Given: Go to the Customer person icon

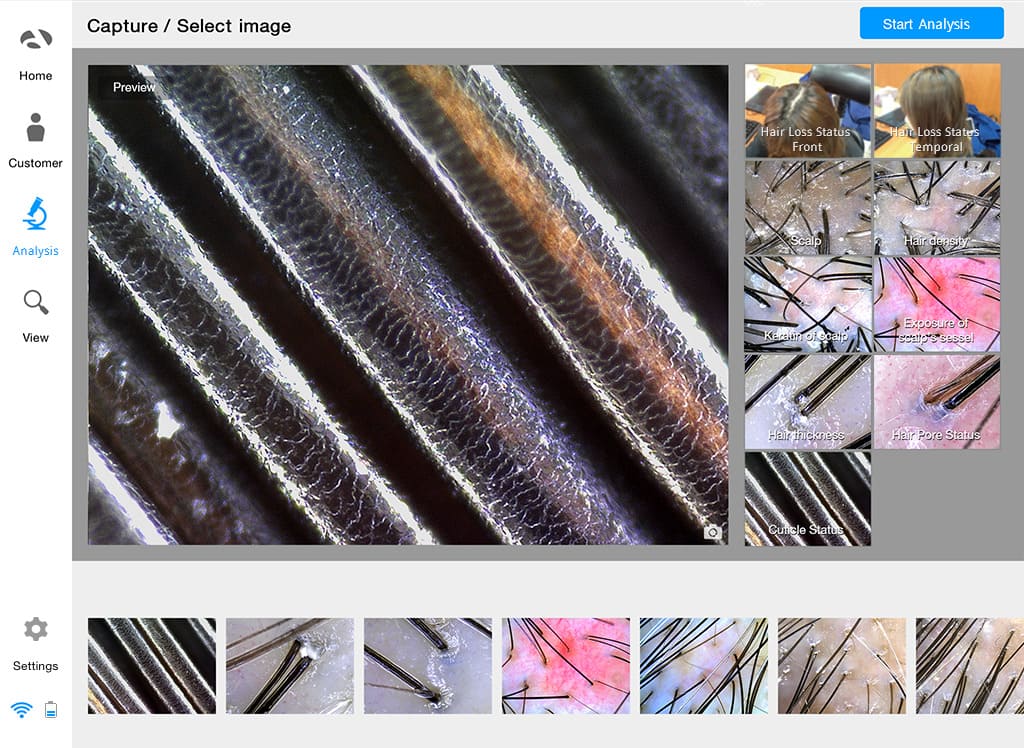Looking at the screenshot, I should point(36,127).
